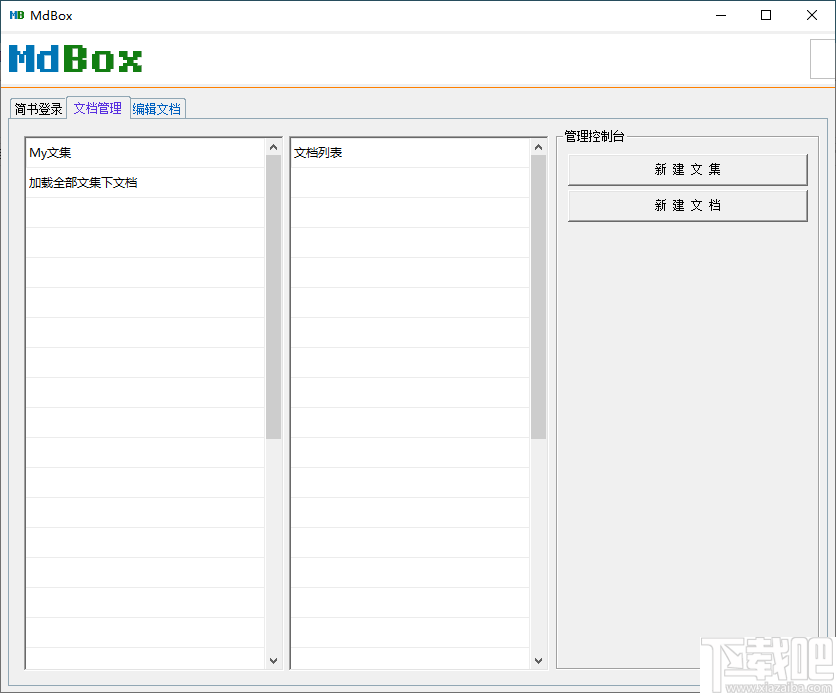This screenshot has height=693, width=836.
Task: Click the 新建文集 button
Action: click(687, 169)
